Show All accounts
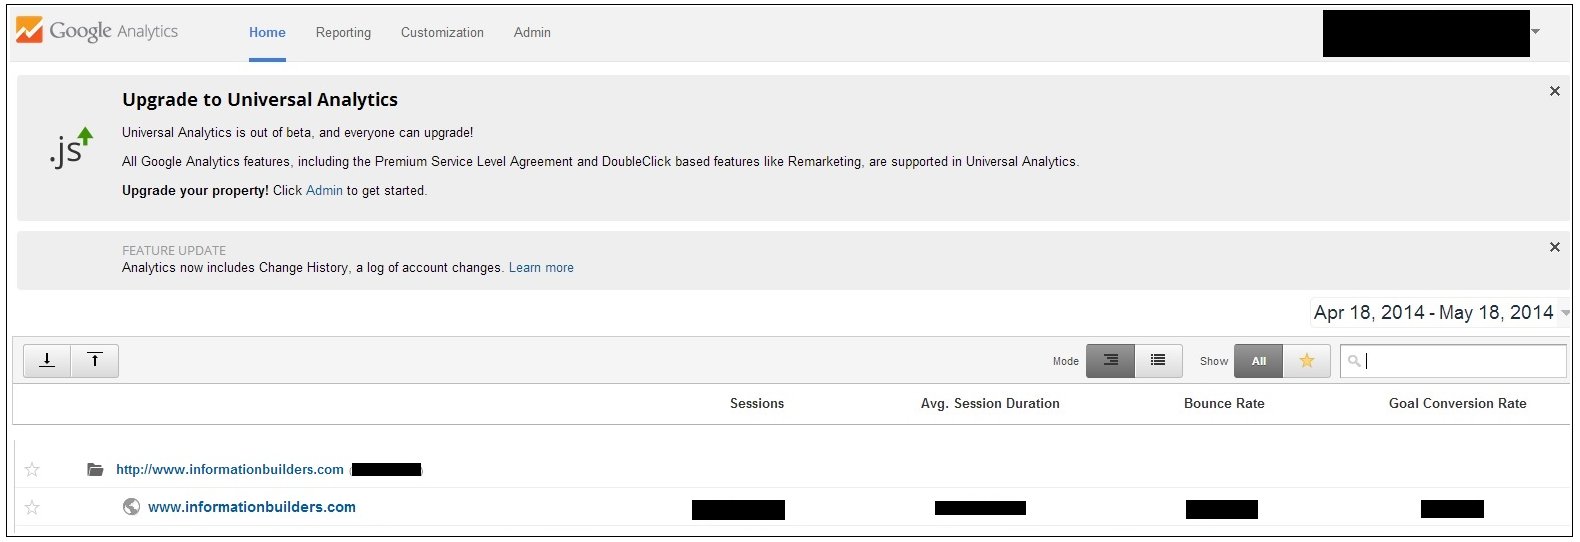This screenshot has width=1580, height=542. (1259, 361)
